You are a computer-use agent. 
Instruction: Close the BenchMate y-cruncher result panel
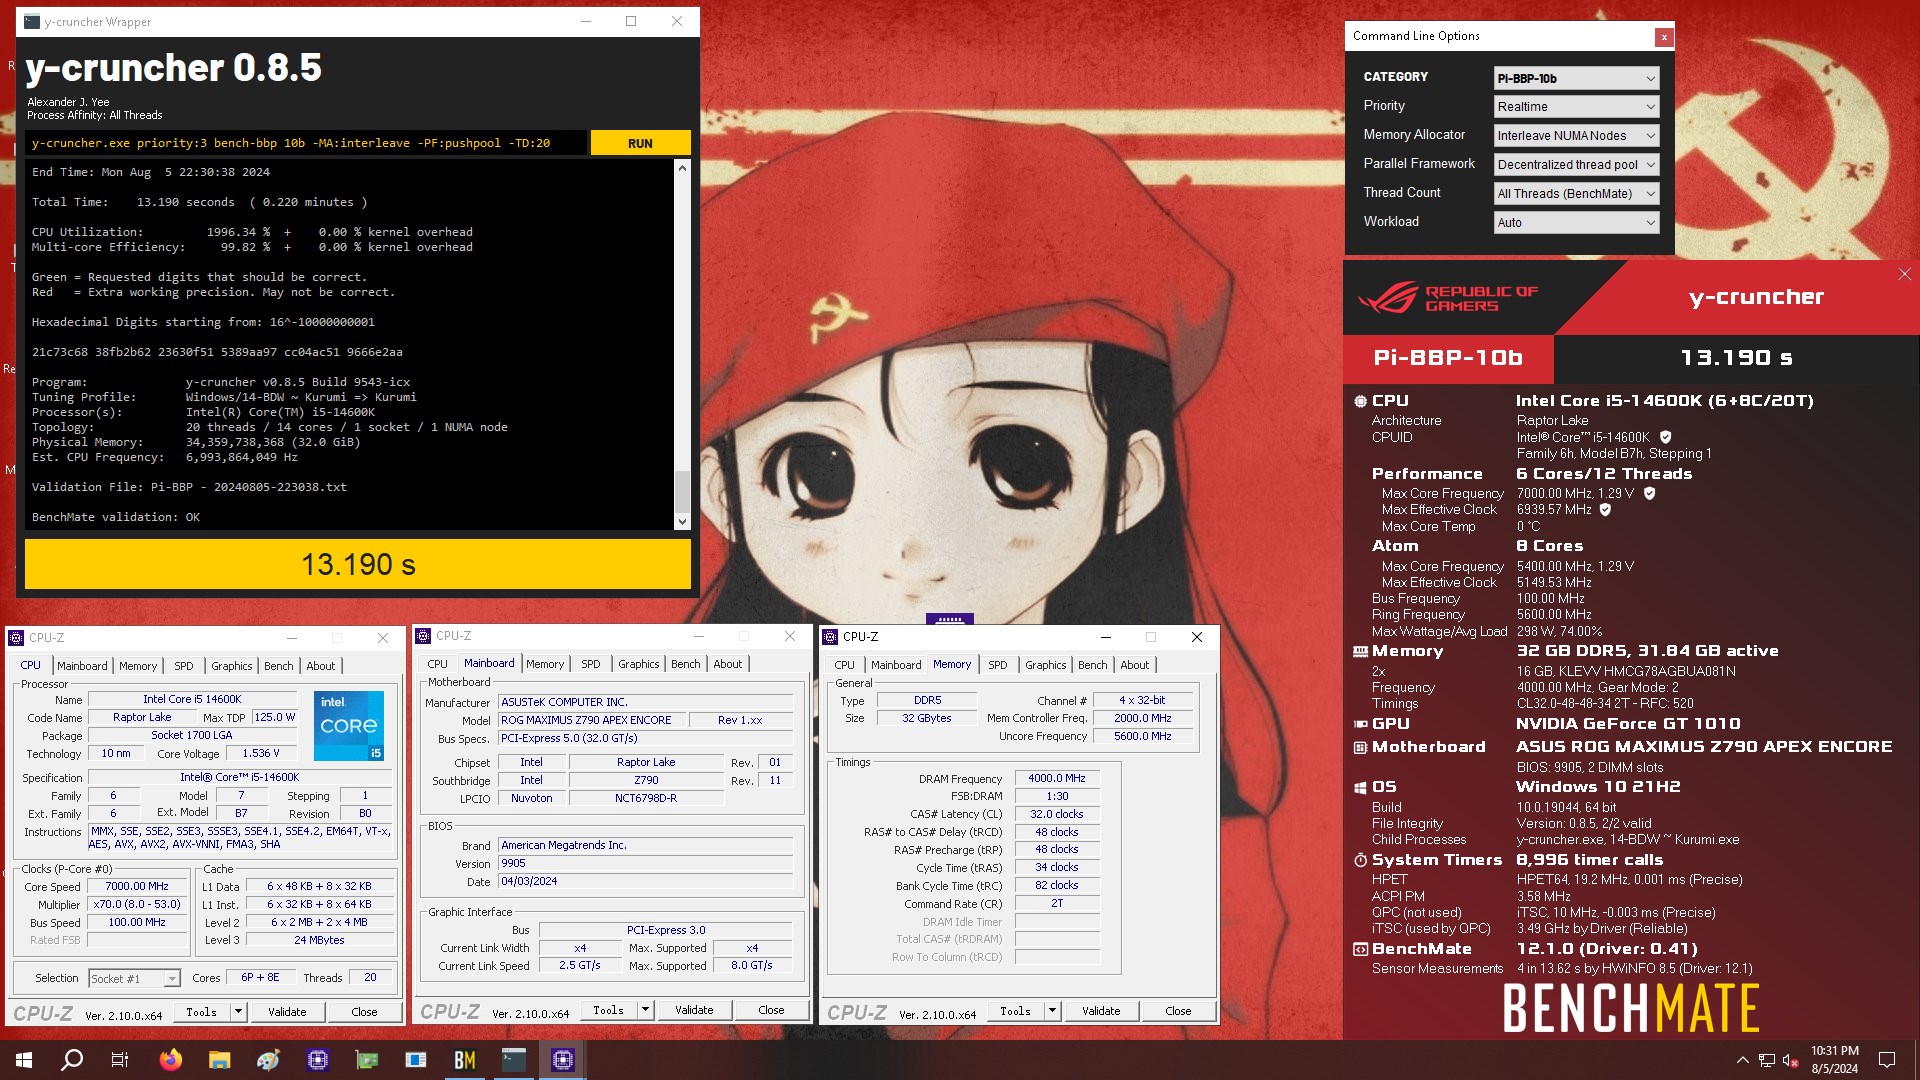[x=1904, y=274]
